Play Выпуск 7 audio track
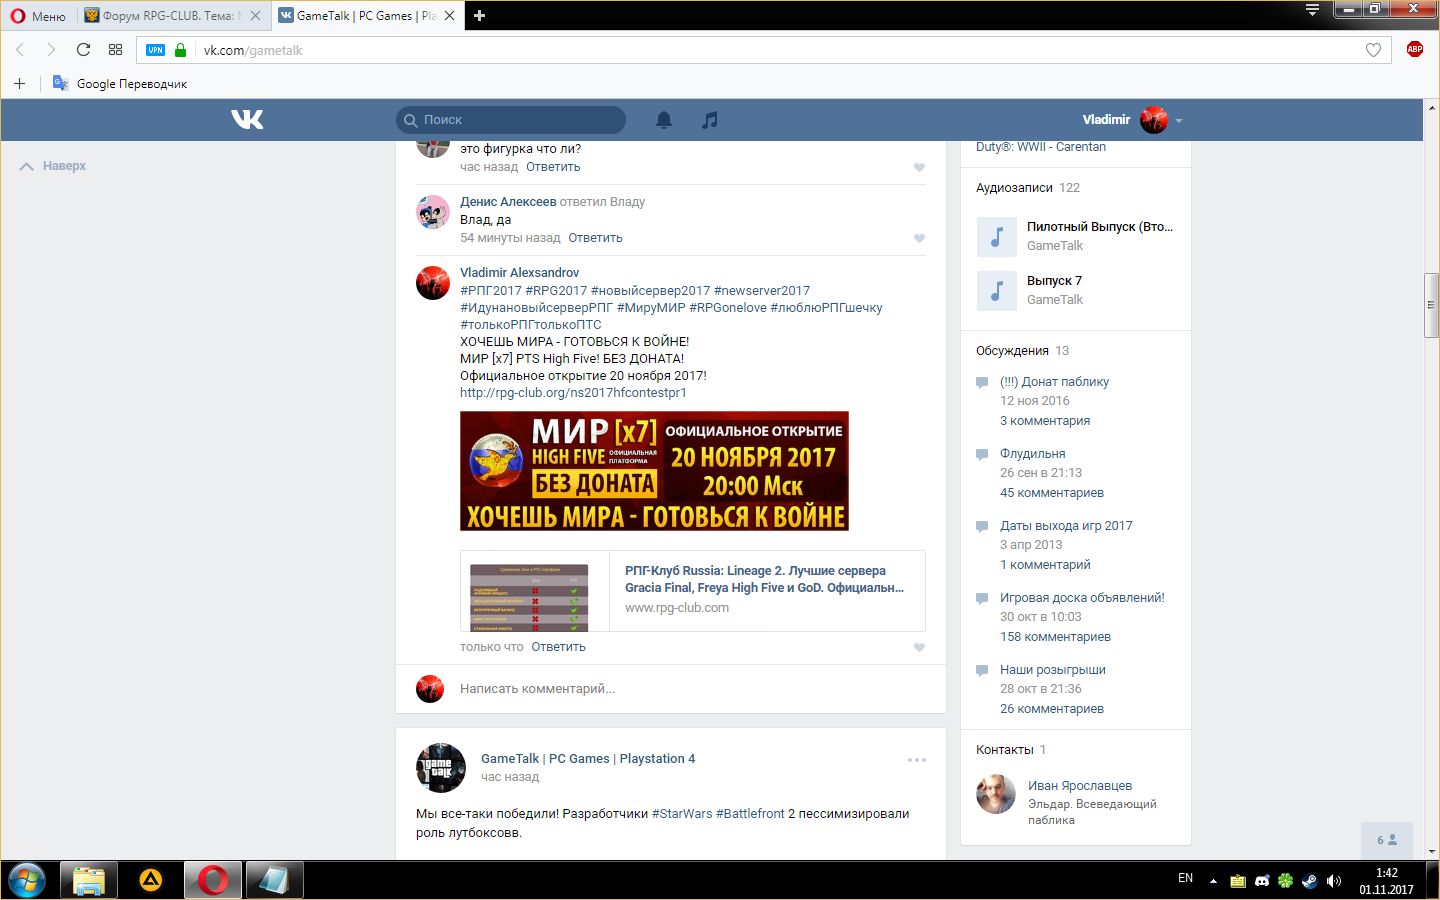 pos(996,291)
